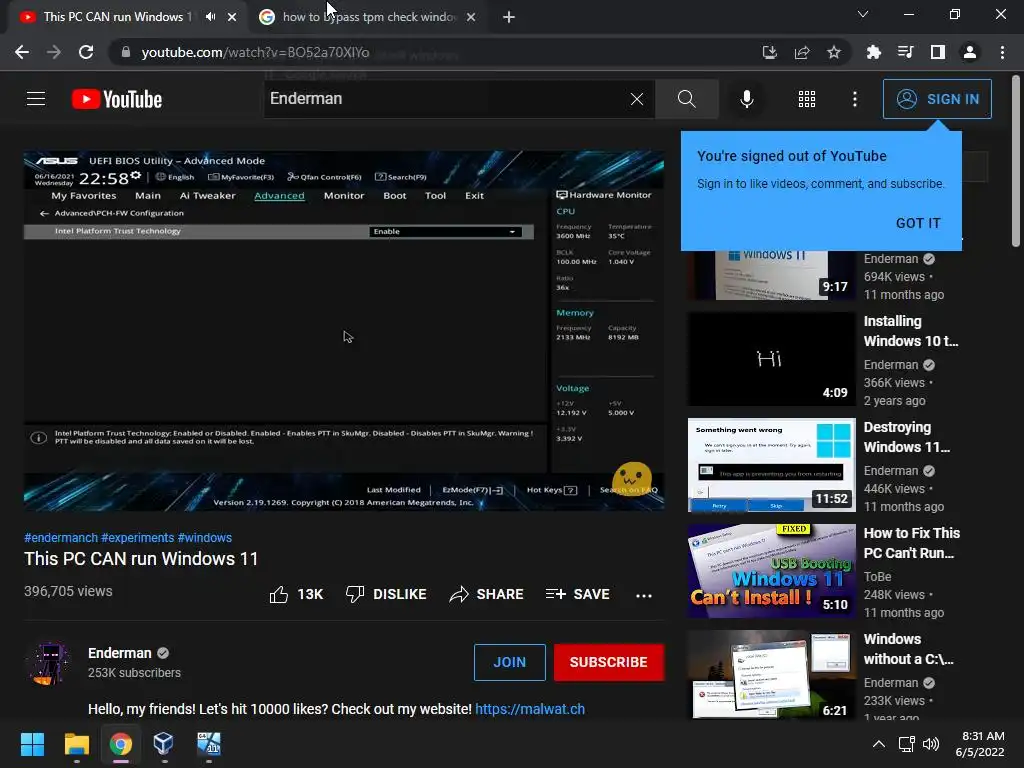Clear the Enderman search text

pyautogui.click(x=637, y=99)
